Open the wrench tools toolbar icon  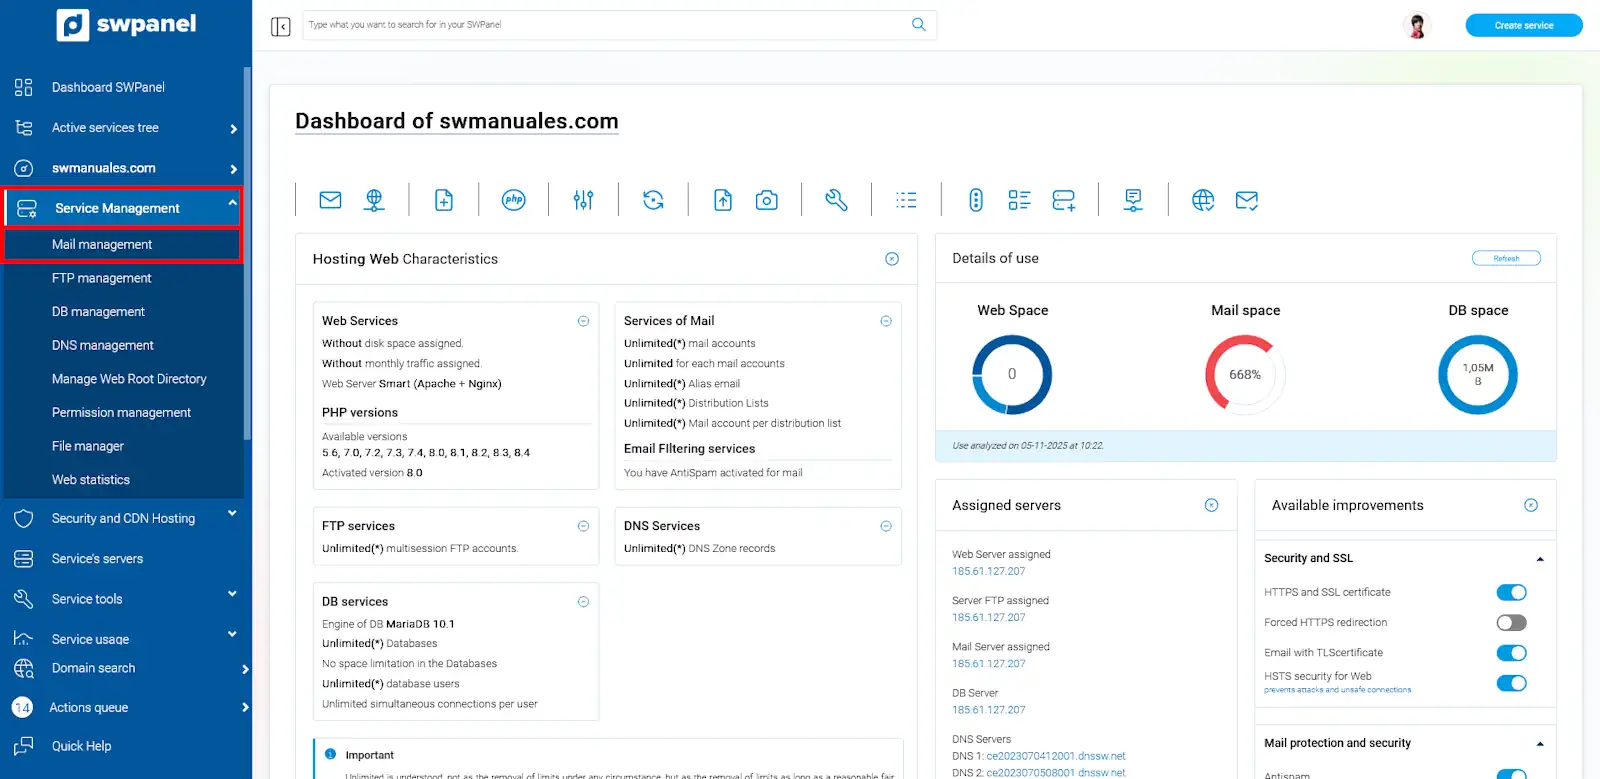click(x=836, y=200)
